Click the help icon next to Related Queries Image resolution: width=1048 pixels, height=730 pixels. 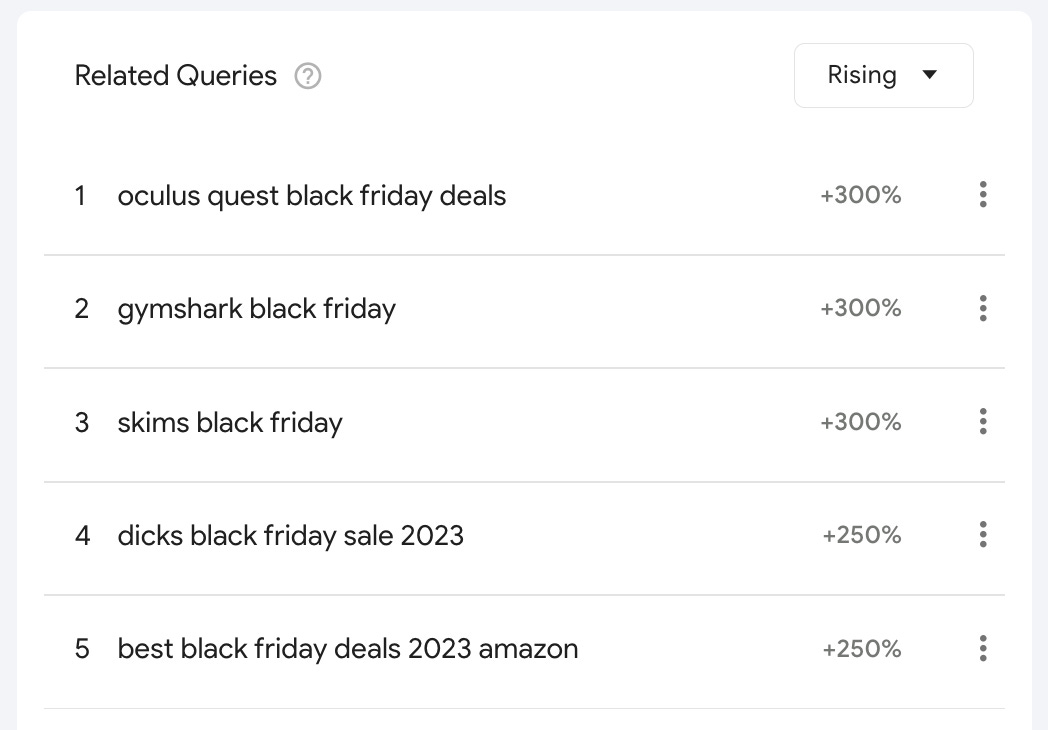point(308,76)
